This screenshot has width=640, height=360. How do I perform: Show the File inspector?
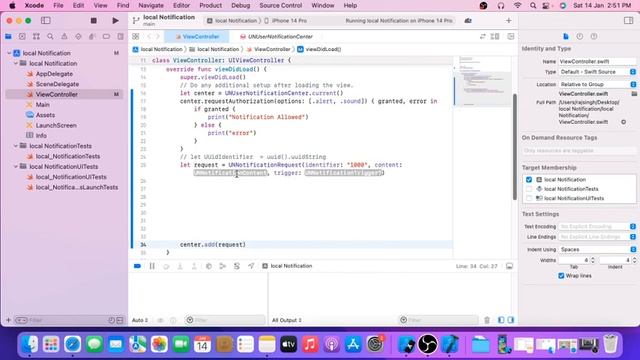566,36
